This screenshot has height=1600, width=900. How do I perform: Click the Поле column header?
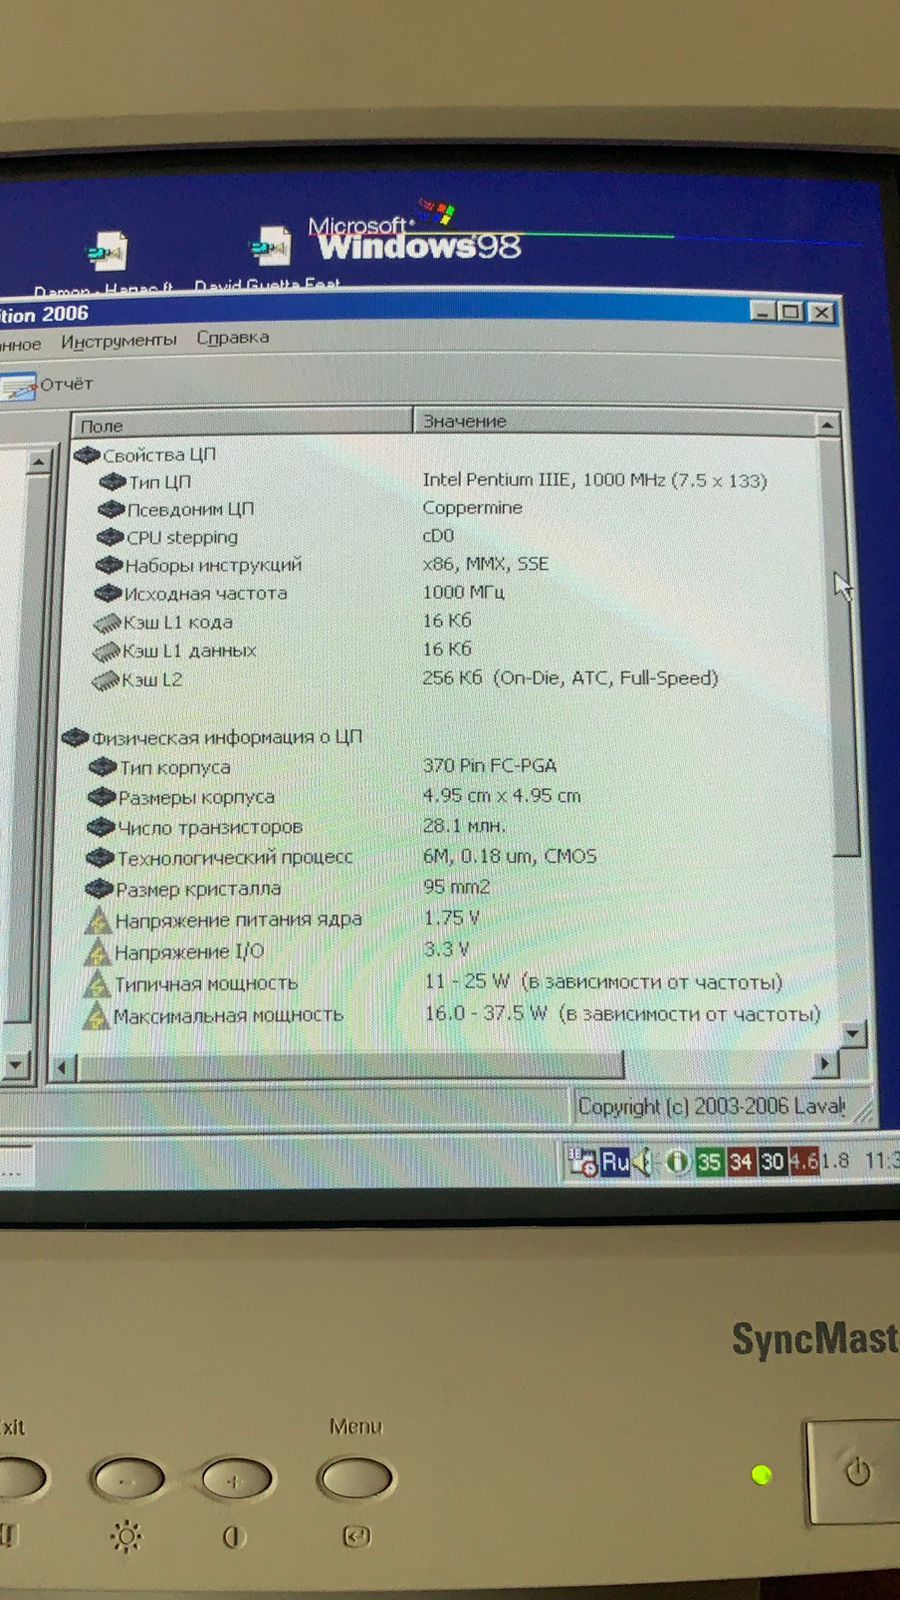coord(240,424)
